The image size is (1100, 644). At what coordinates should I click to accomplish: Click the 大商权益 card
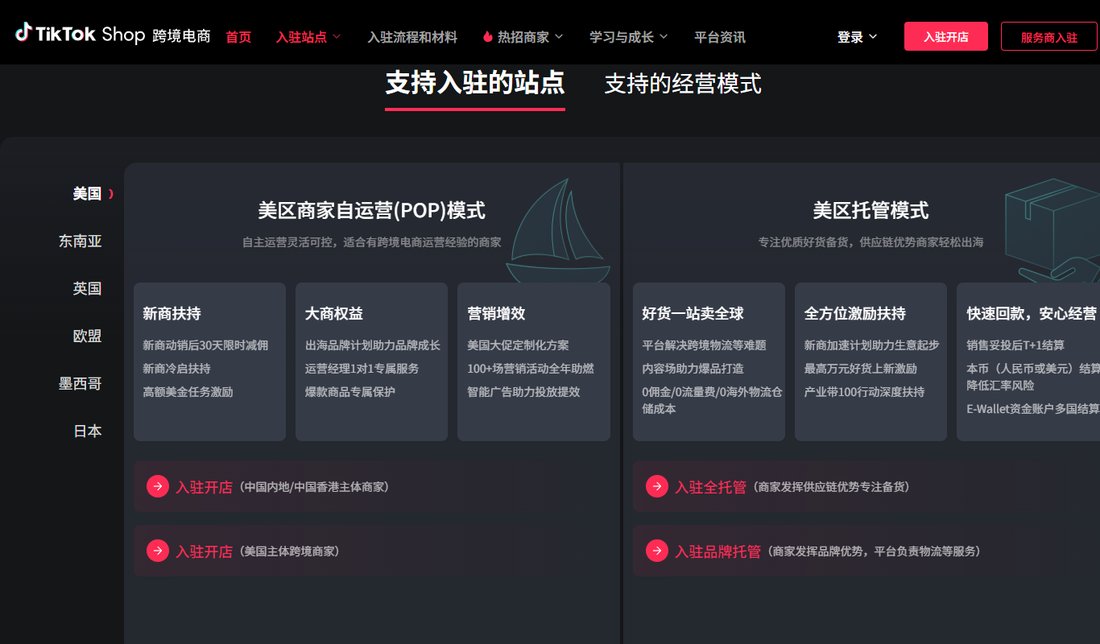[372, 361]
